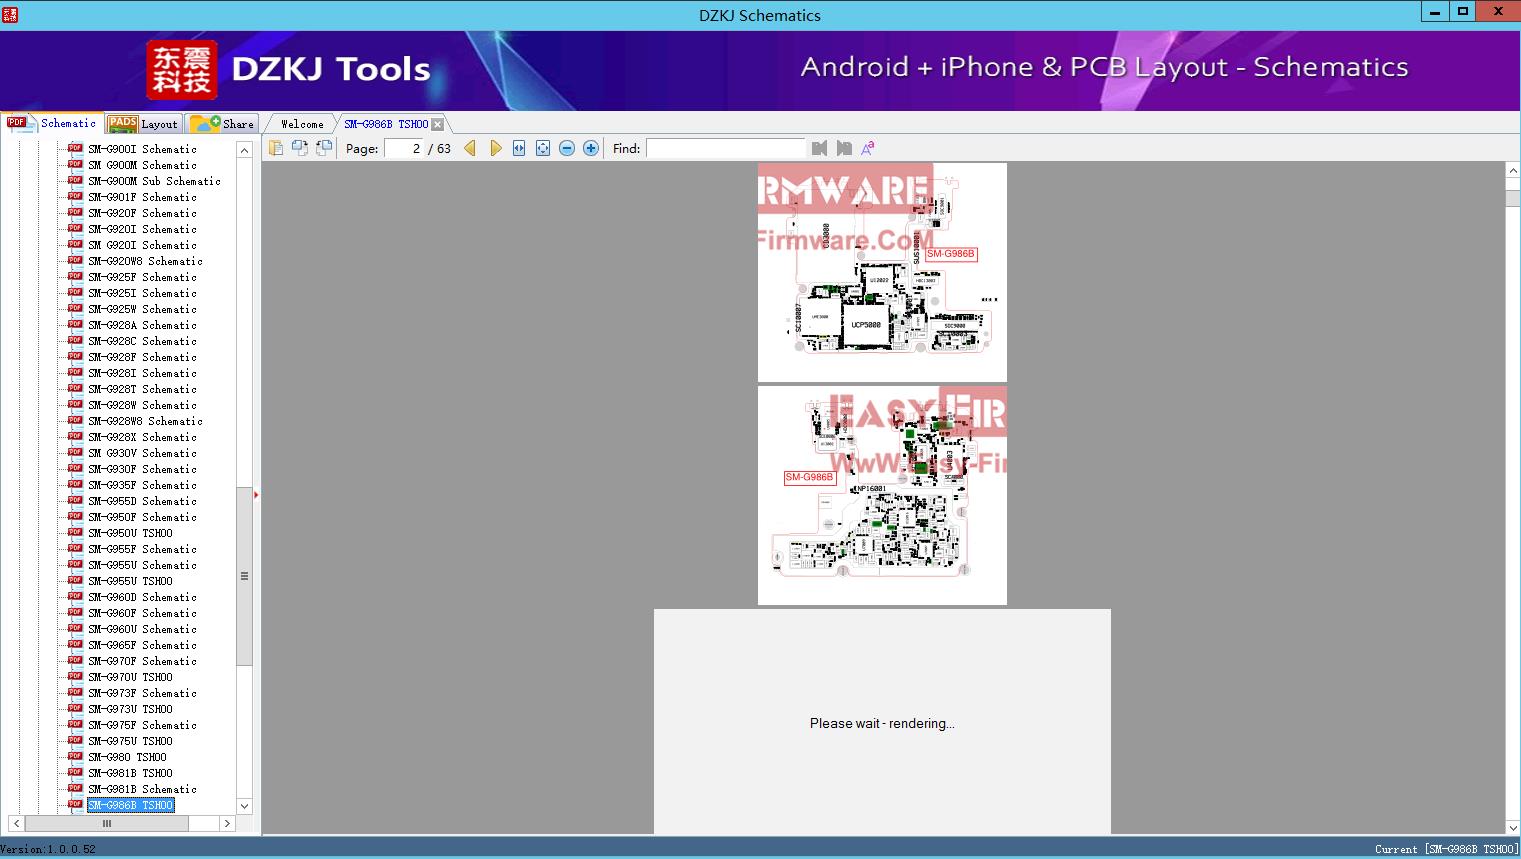Click PDF icon beside SM-G925I Schematic
This screenshot has width=1521, height=859.
click(x=75, y=292)
